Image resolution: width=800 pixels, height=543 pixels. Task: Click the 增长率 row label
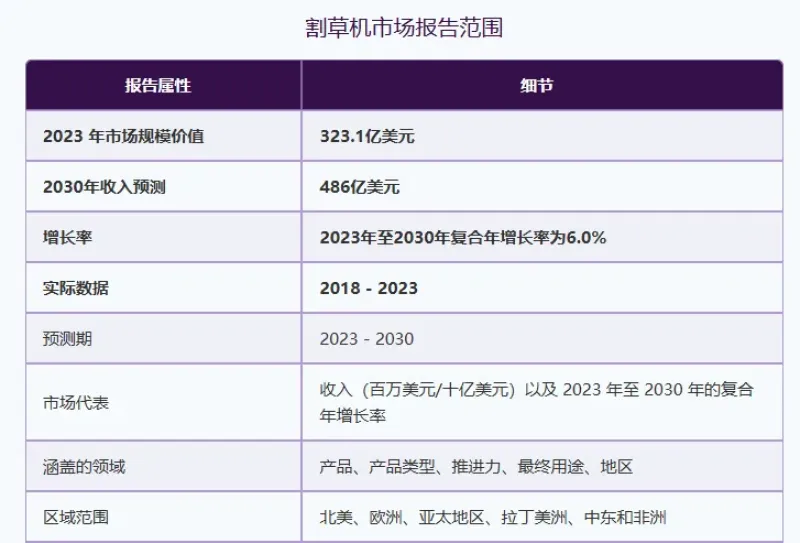pyautogui.click(x=68, y=238)
